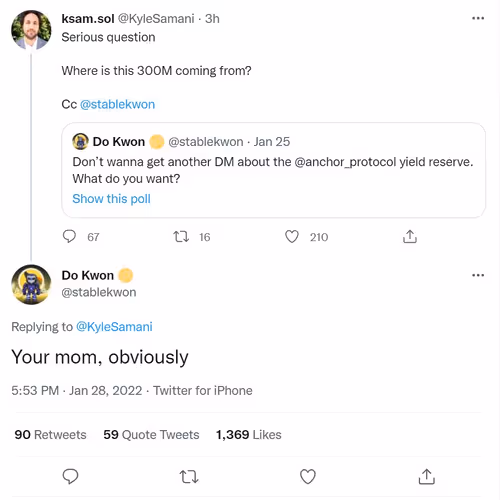Open the 5:53 PM Jan 28, 2022 timestamp
Screen dimensions: 500x500
click(x=77, y=390)
